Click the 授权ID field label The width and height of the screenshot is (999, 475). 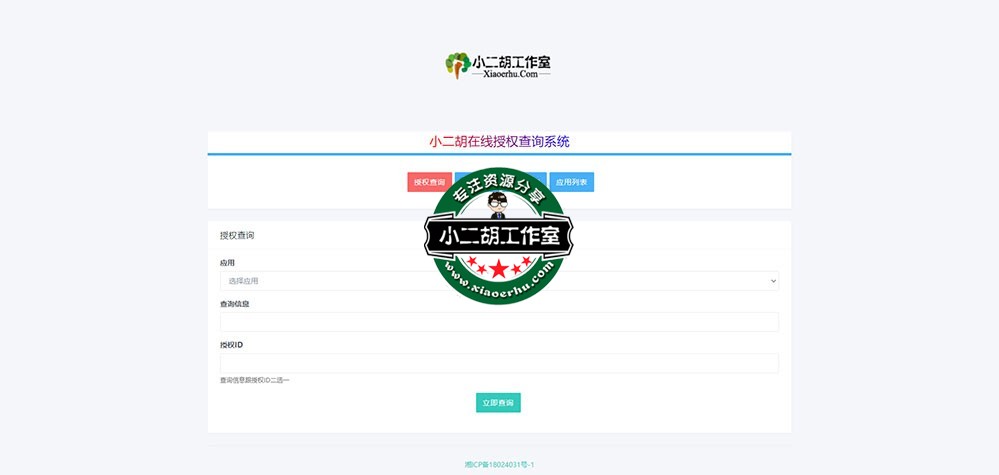point(231,345)
